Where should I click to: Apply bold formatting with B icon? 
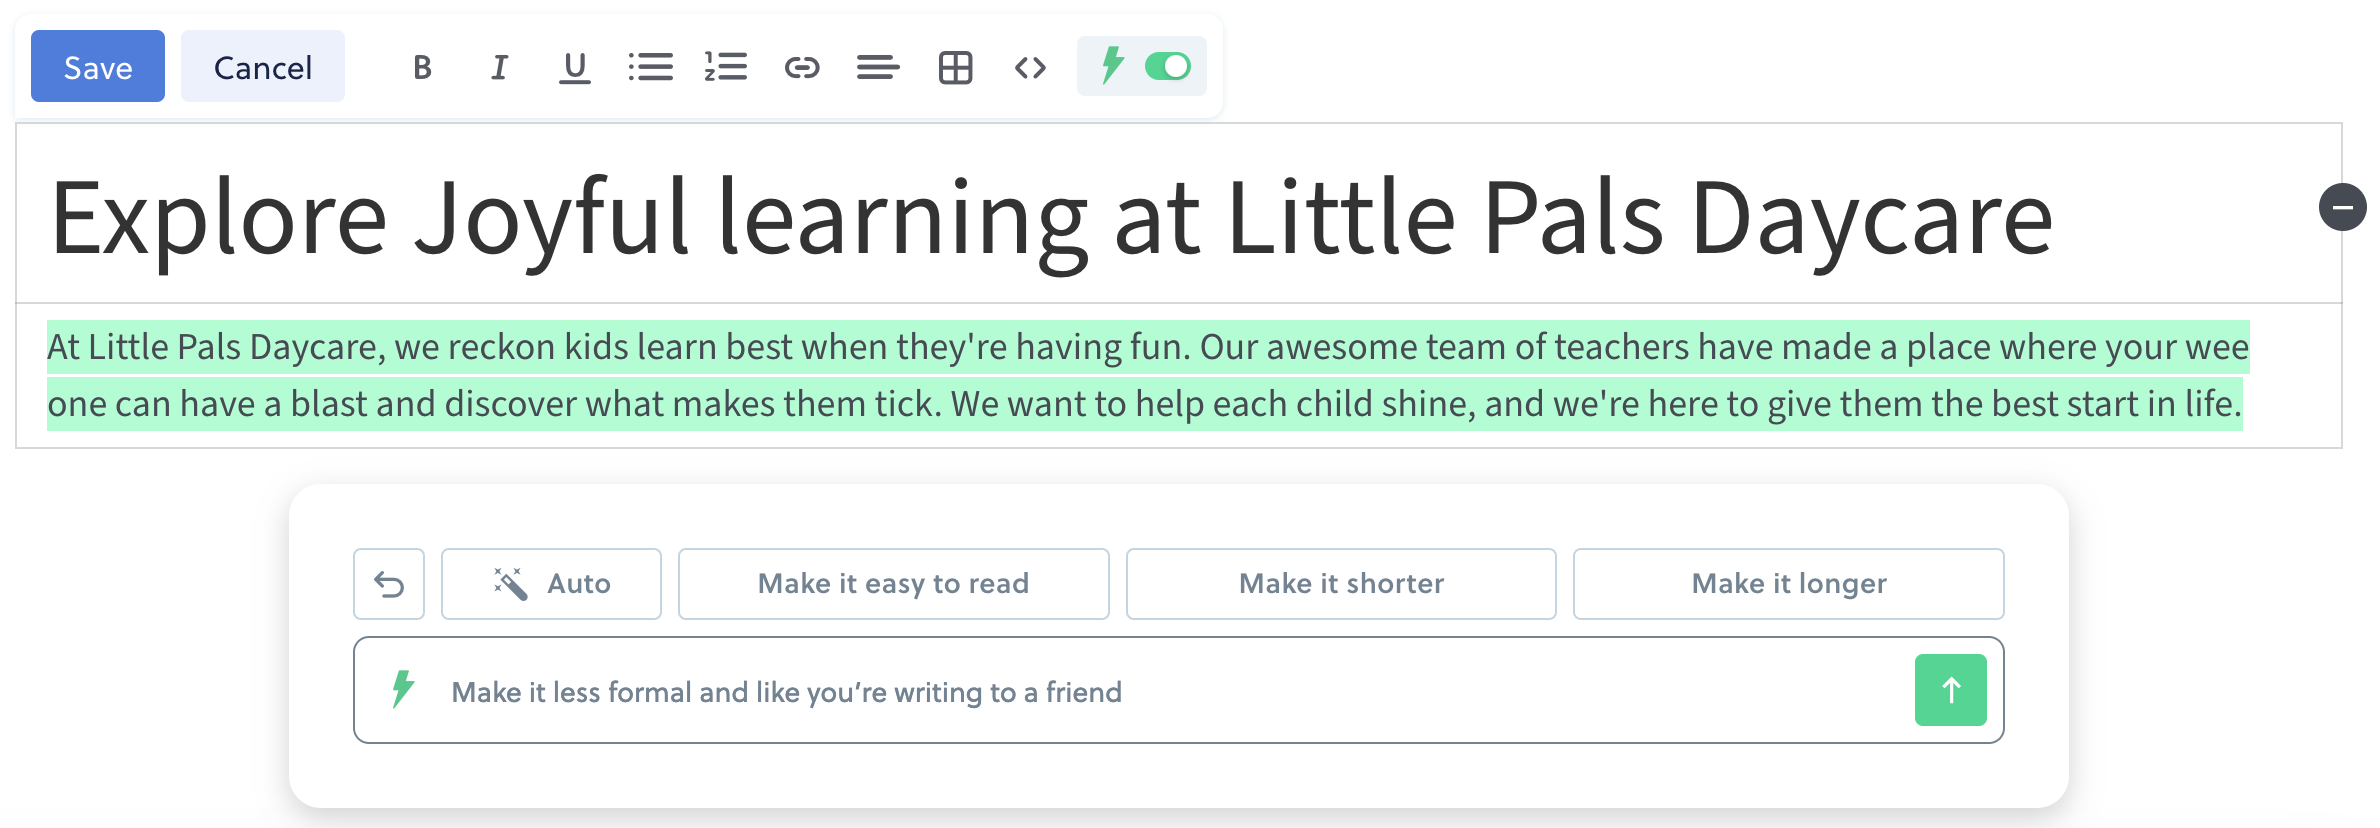[x=422, y=67]
